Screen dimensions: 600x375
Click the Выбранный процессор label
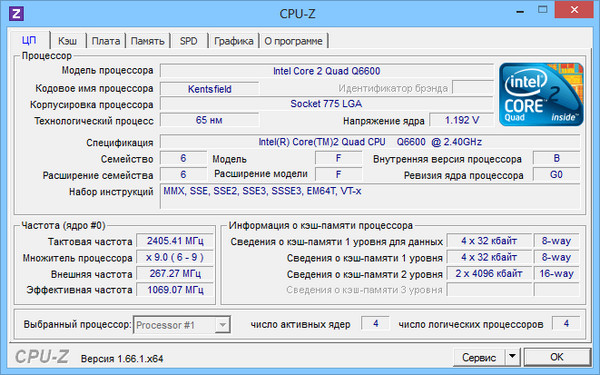(x=77, y=324)
